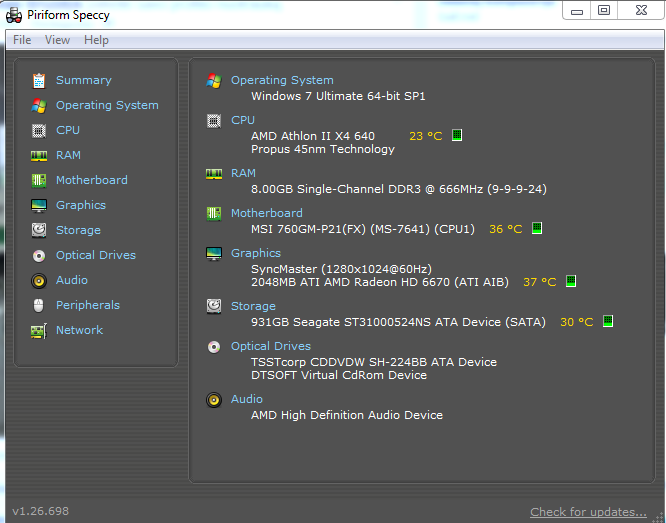Click the CPU temperature indicator next to 23 °C

click(457, 135)
